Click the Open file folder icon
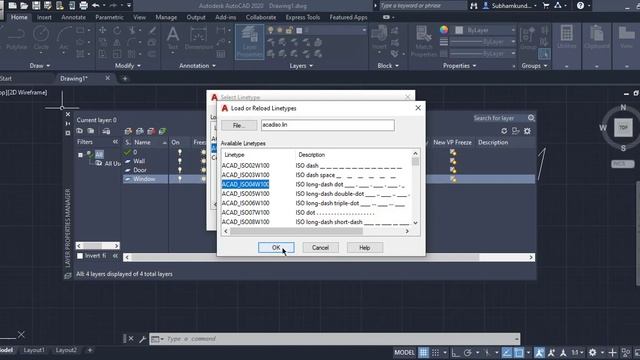Viewport: 640px width, 360px height. coord(24,6)
